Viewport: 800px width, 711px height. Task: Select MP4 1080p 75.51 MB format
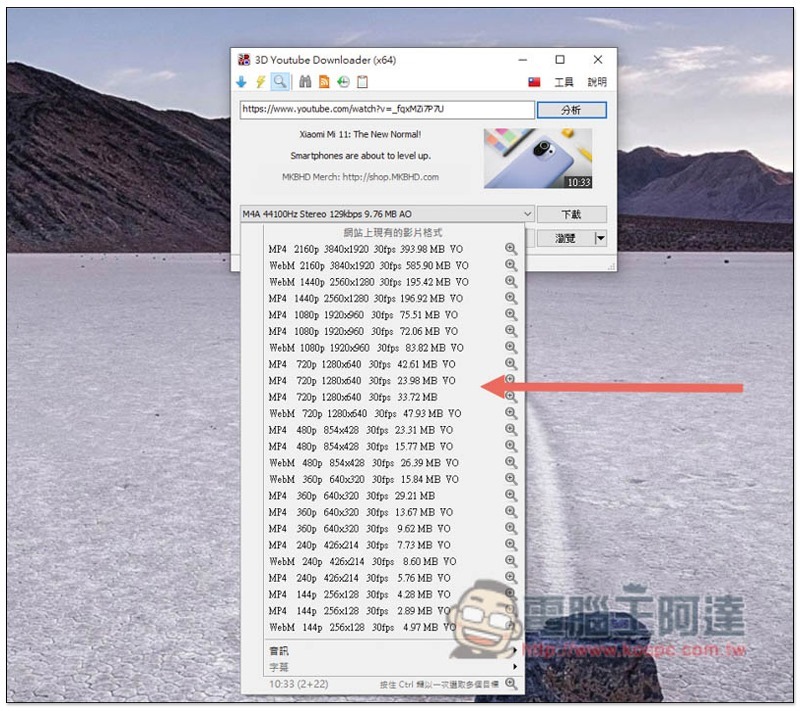pyautogui.click(x=363, y=315)
